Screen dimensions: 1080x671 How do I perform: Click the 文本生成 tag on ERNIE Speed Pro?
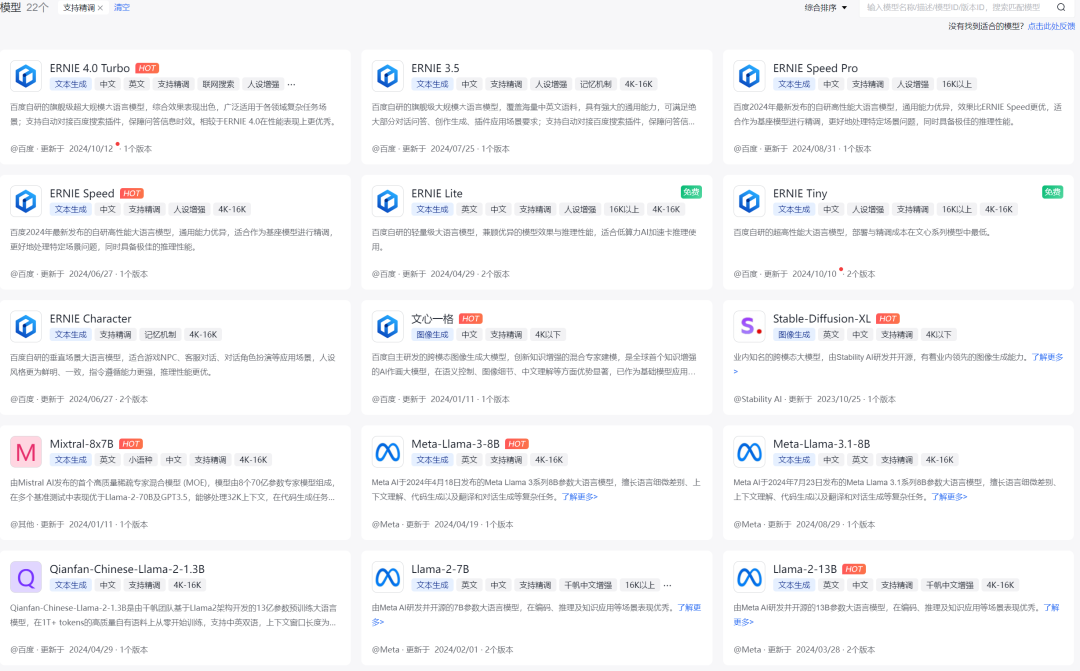(x=794, y=85)
